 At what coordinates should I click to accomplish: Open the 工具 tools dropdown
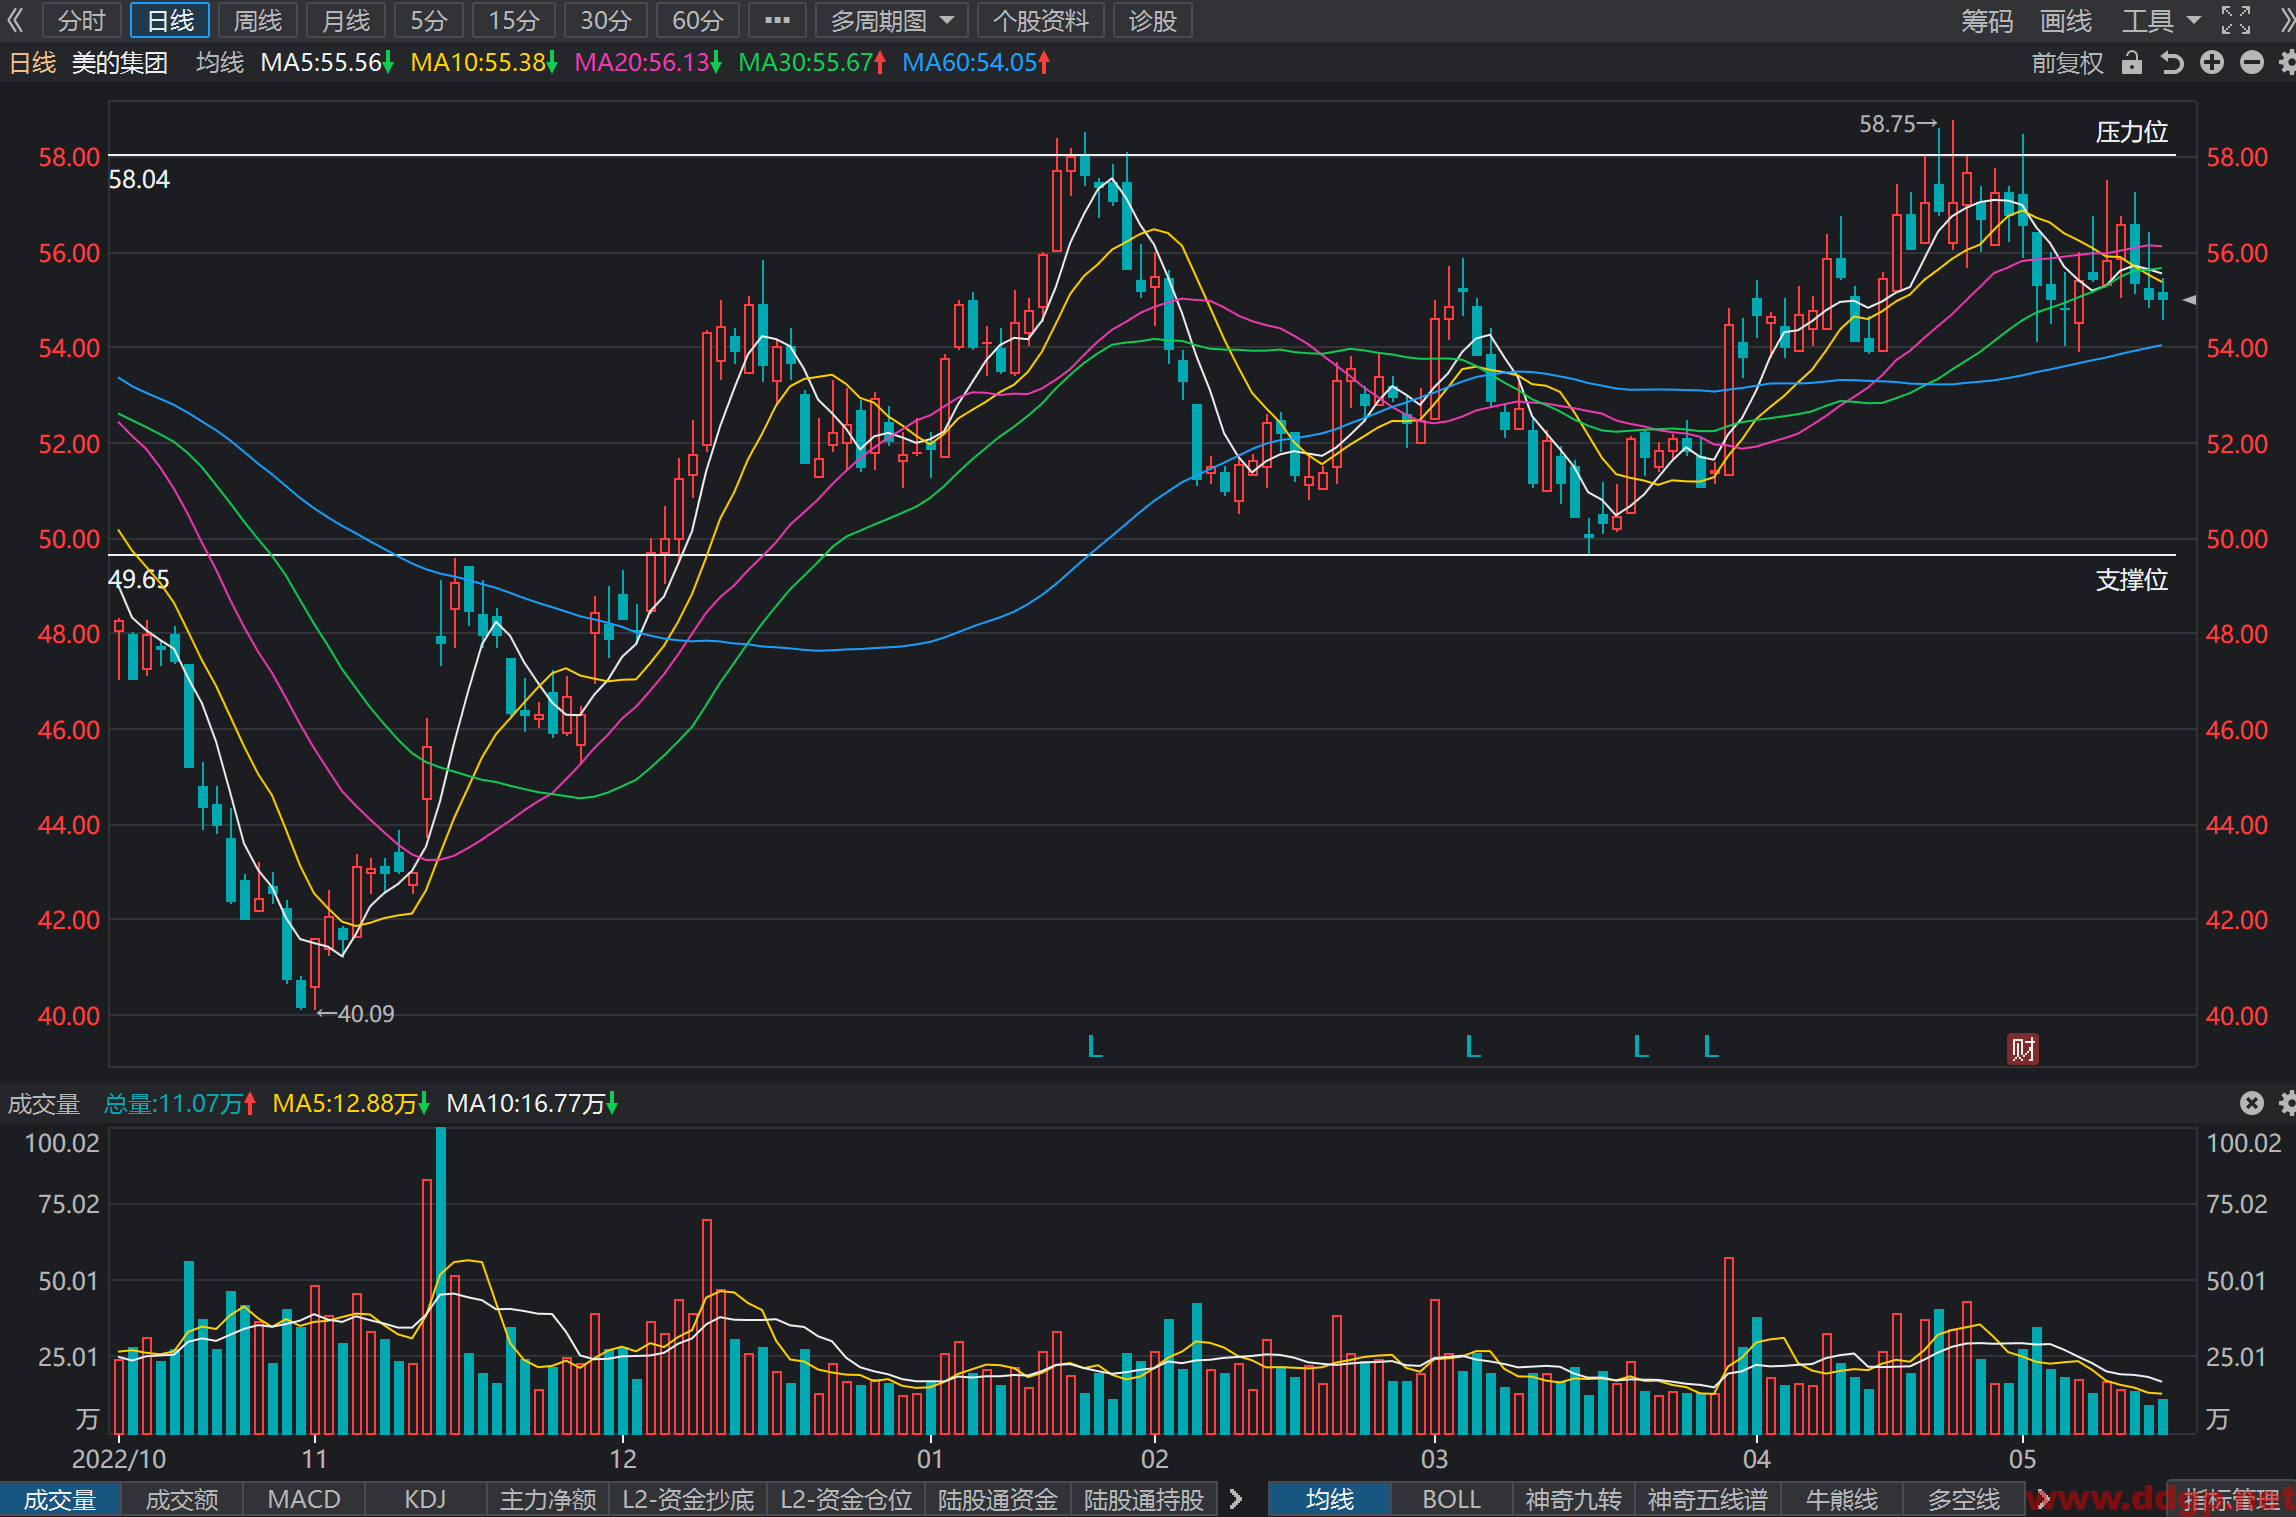(2161, 20)
